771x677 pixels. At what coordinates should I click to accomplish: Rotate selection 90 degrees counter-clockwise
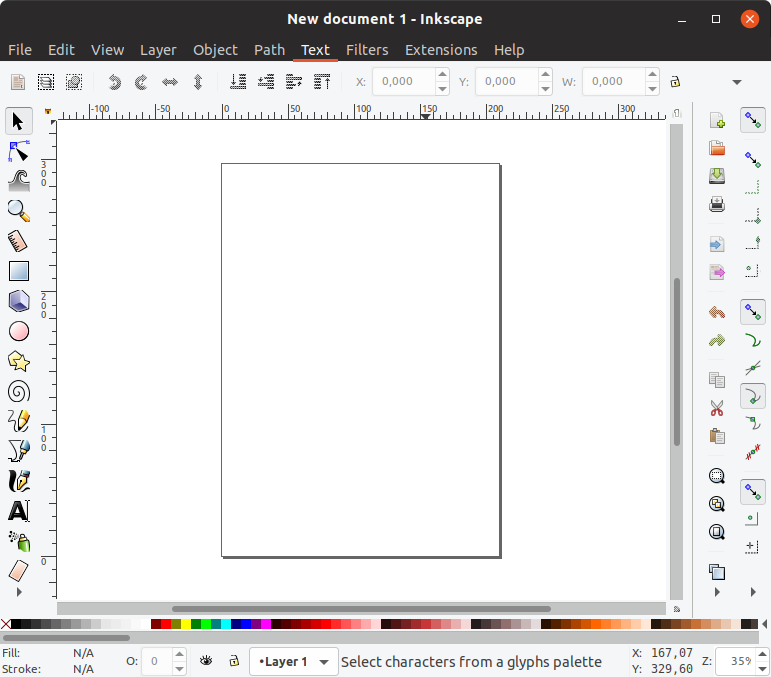(x=115, y=82)
